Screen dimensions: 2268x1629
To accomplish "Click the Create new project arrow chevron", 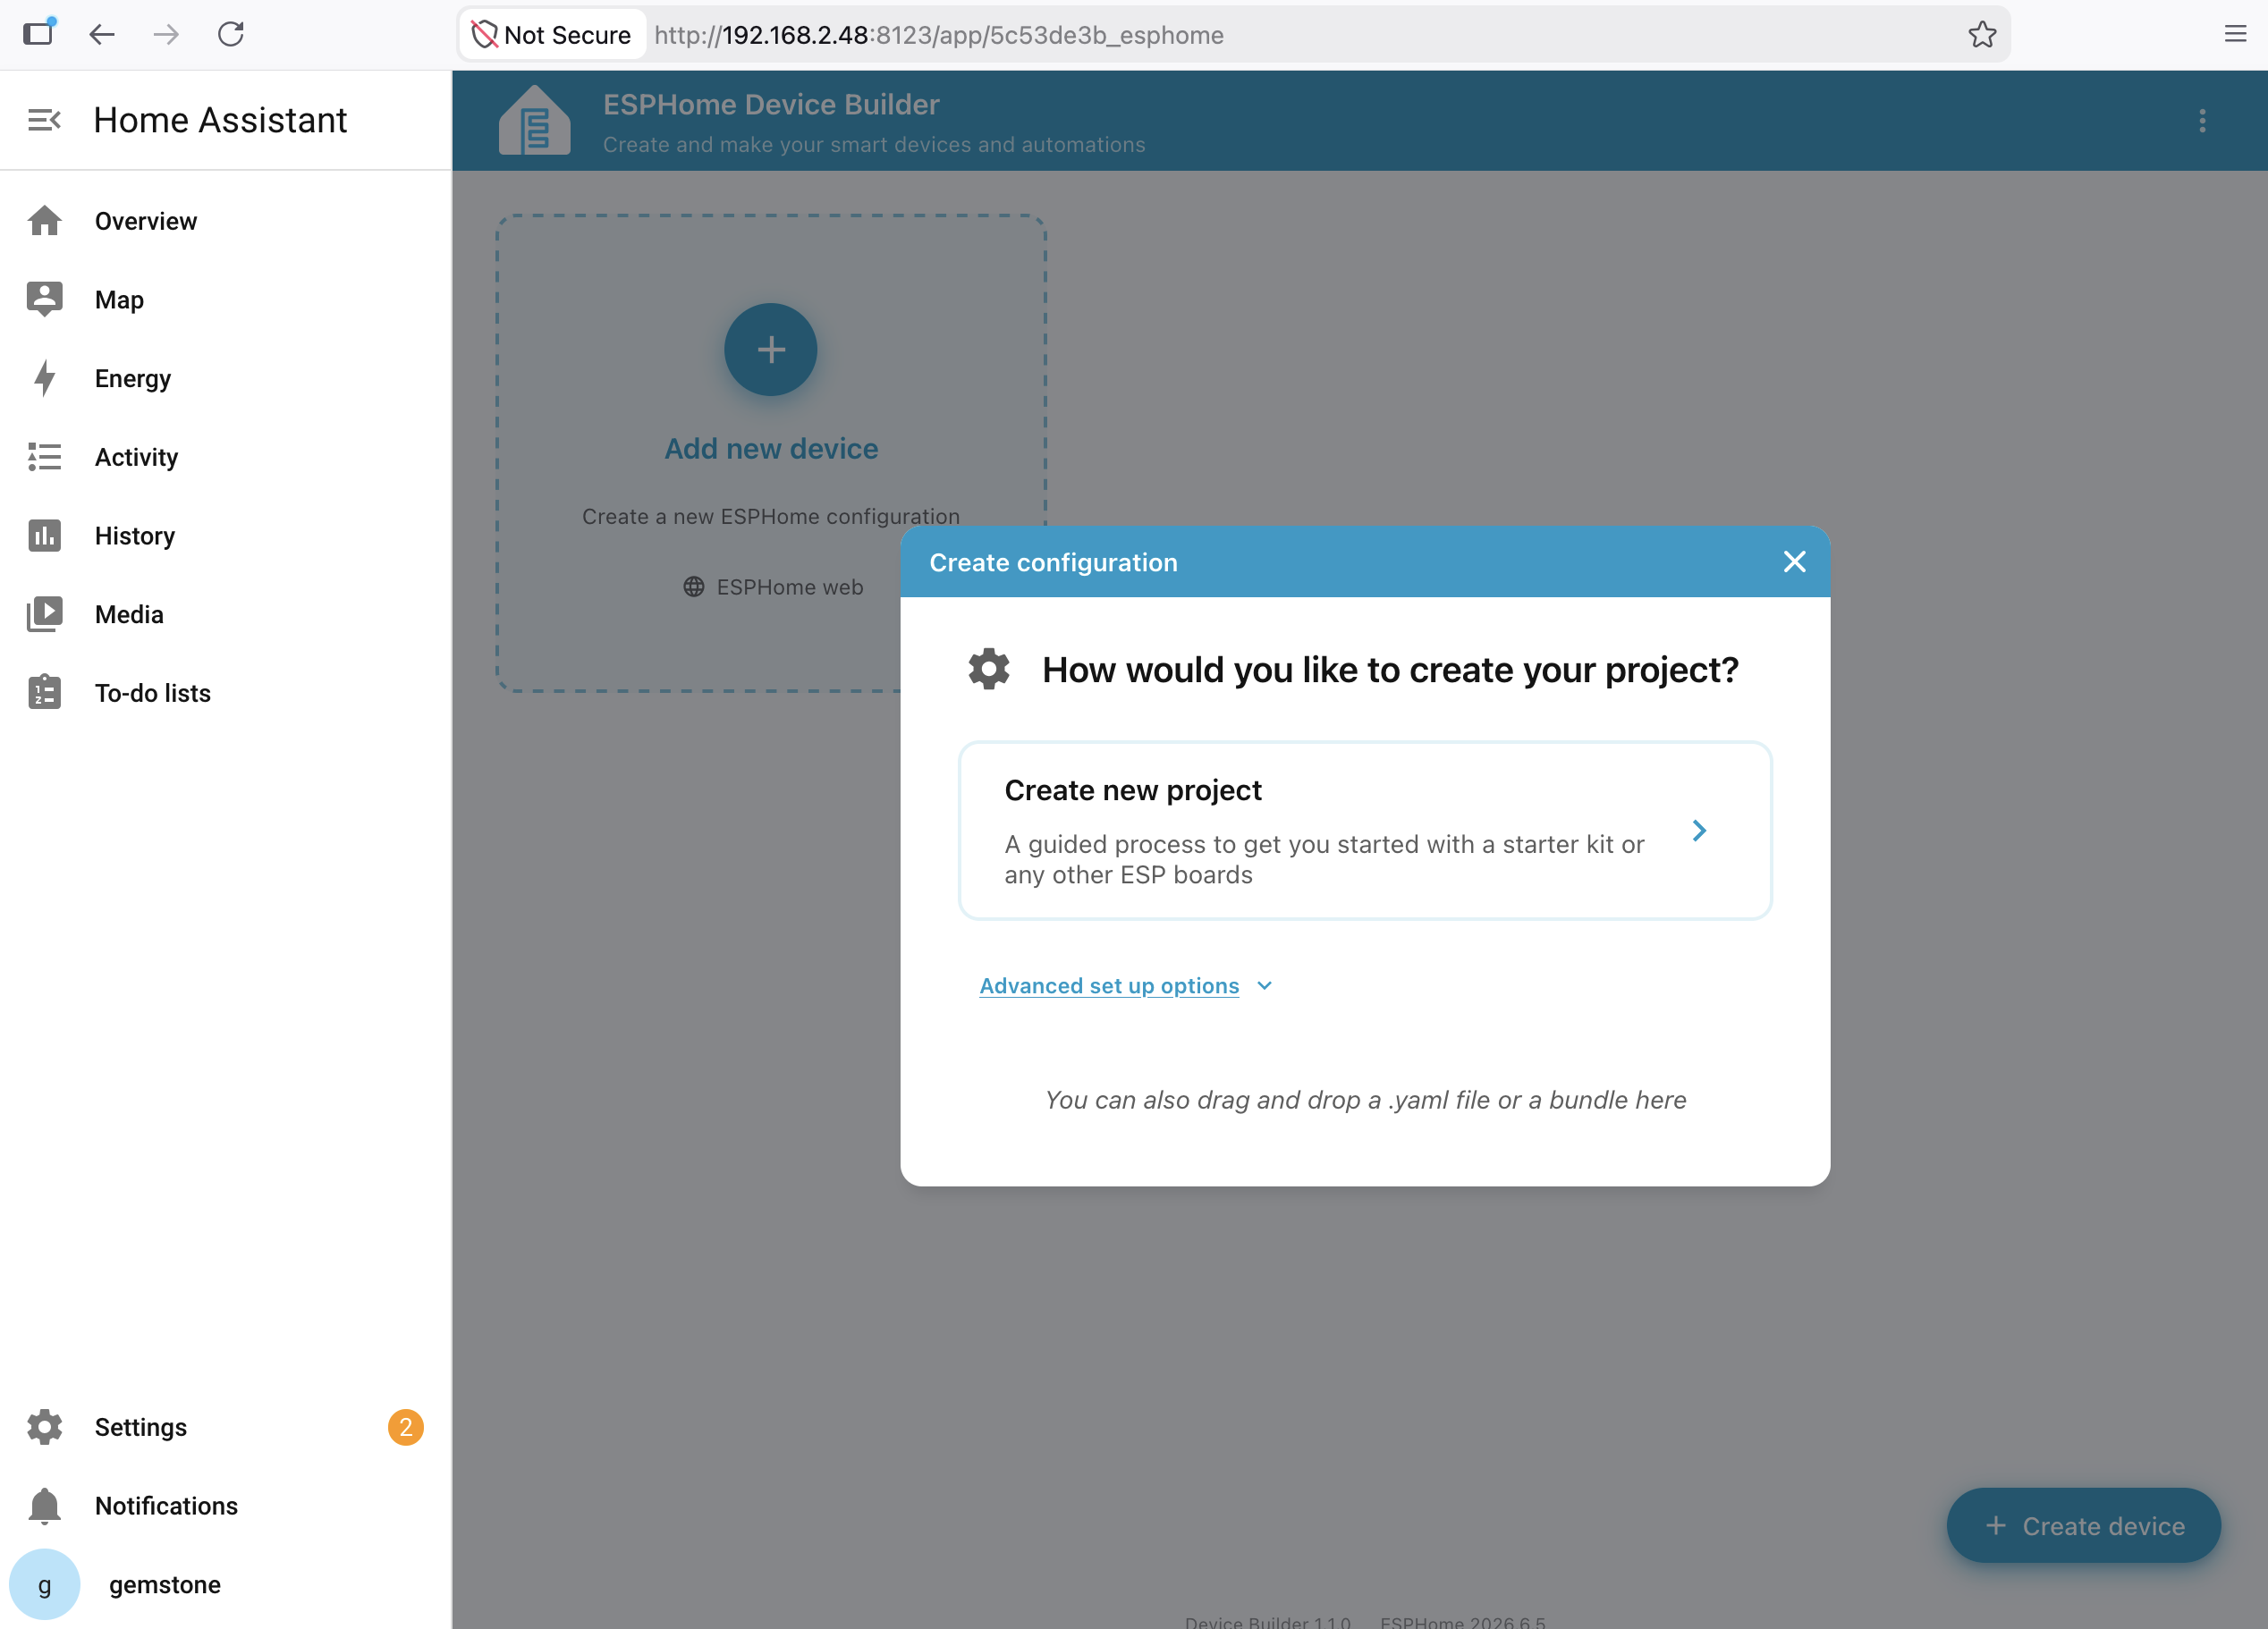I will [1699, 830].
